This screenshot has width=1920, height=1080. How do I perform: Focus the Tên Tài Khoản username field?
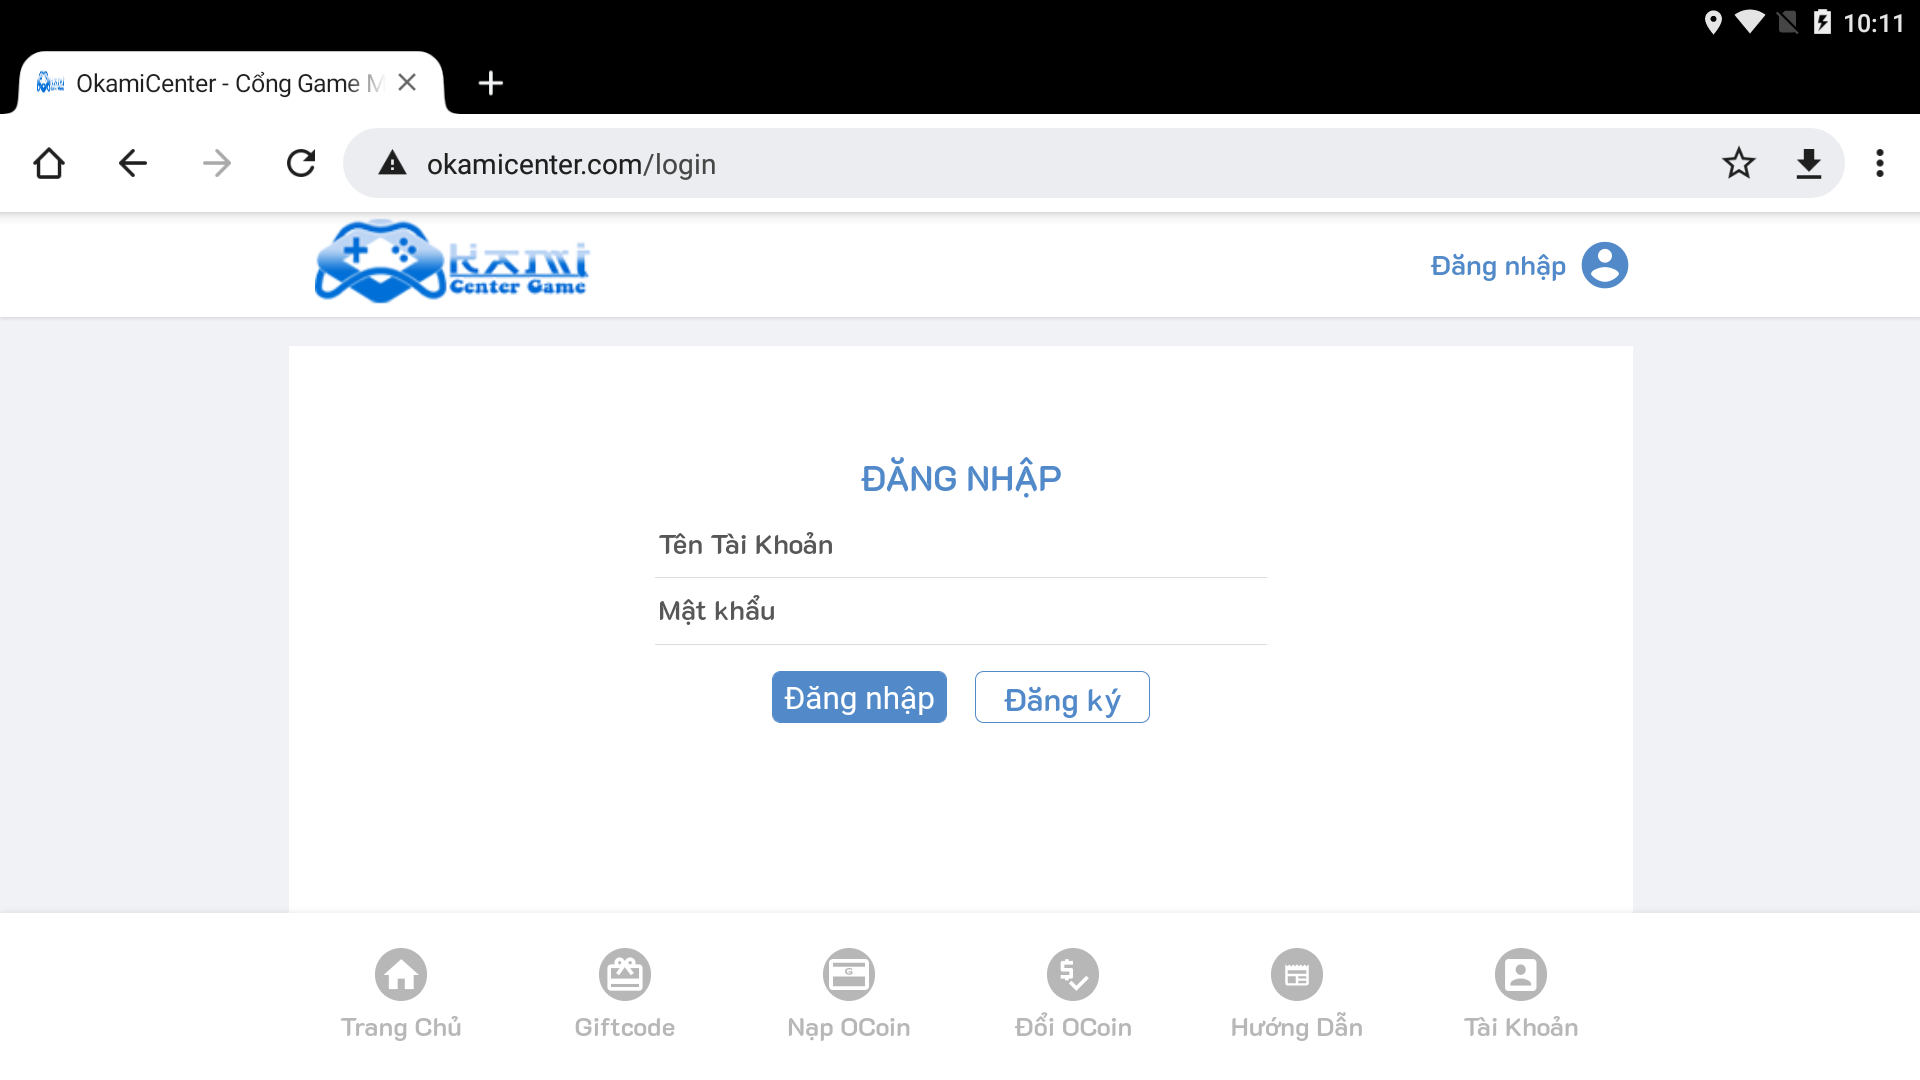961,545
